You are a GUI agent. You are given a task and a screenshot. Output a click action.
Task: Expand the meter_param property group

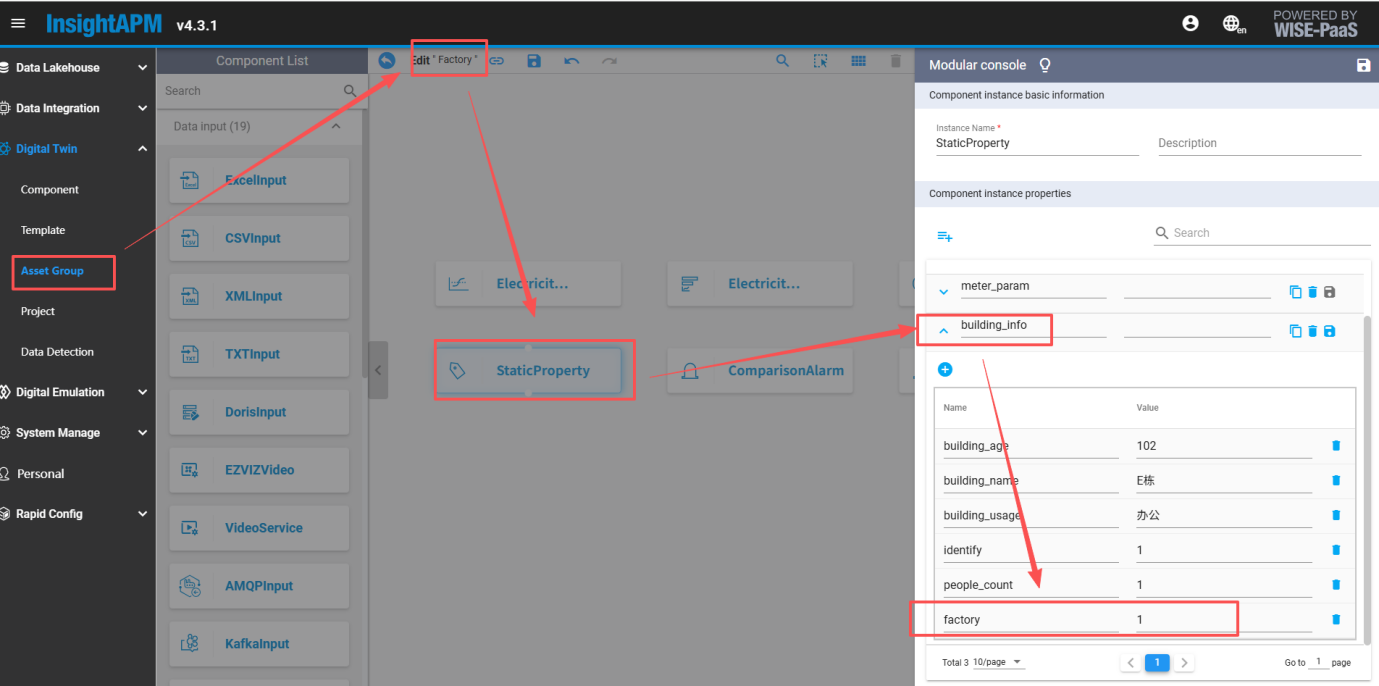tap(944, 292)
